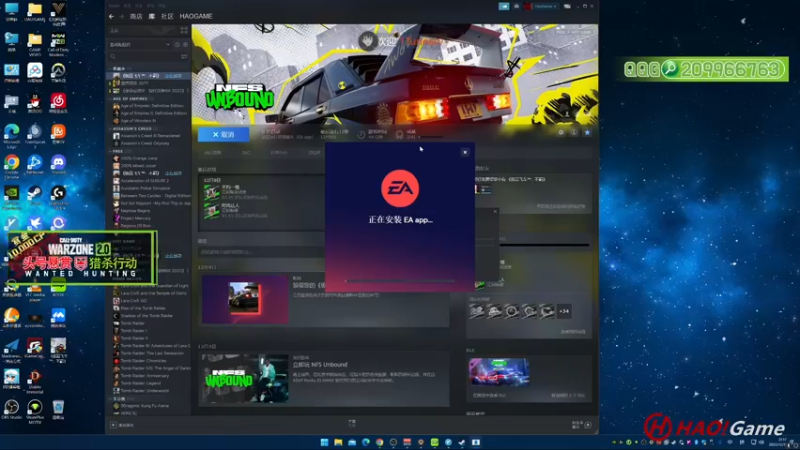Click the Steam announcements icon top bar

point(504,6)
